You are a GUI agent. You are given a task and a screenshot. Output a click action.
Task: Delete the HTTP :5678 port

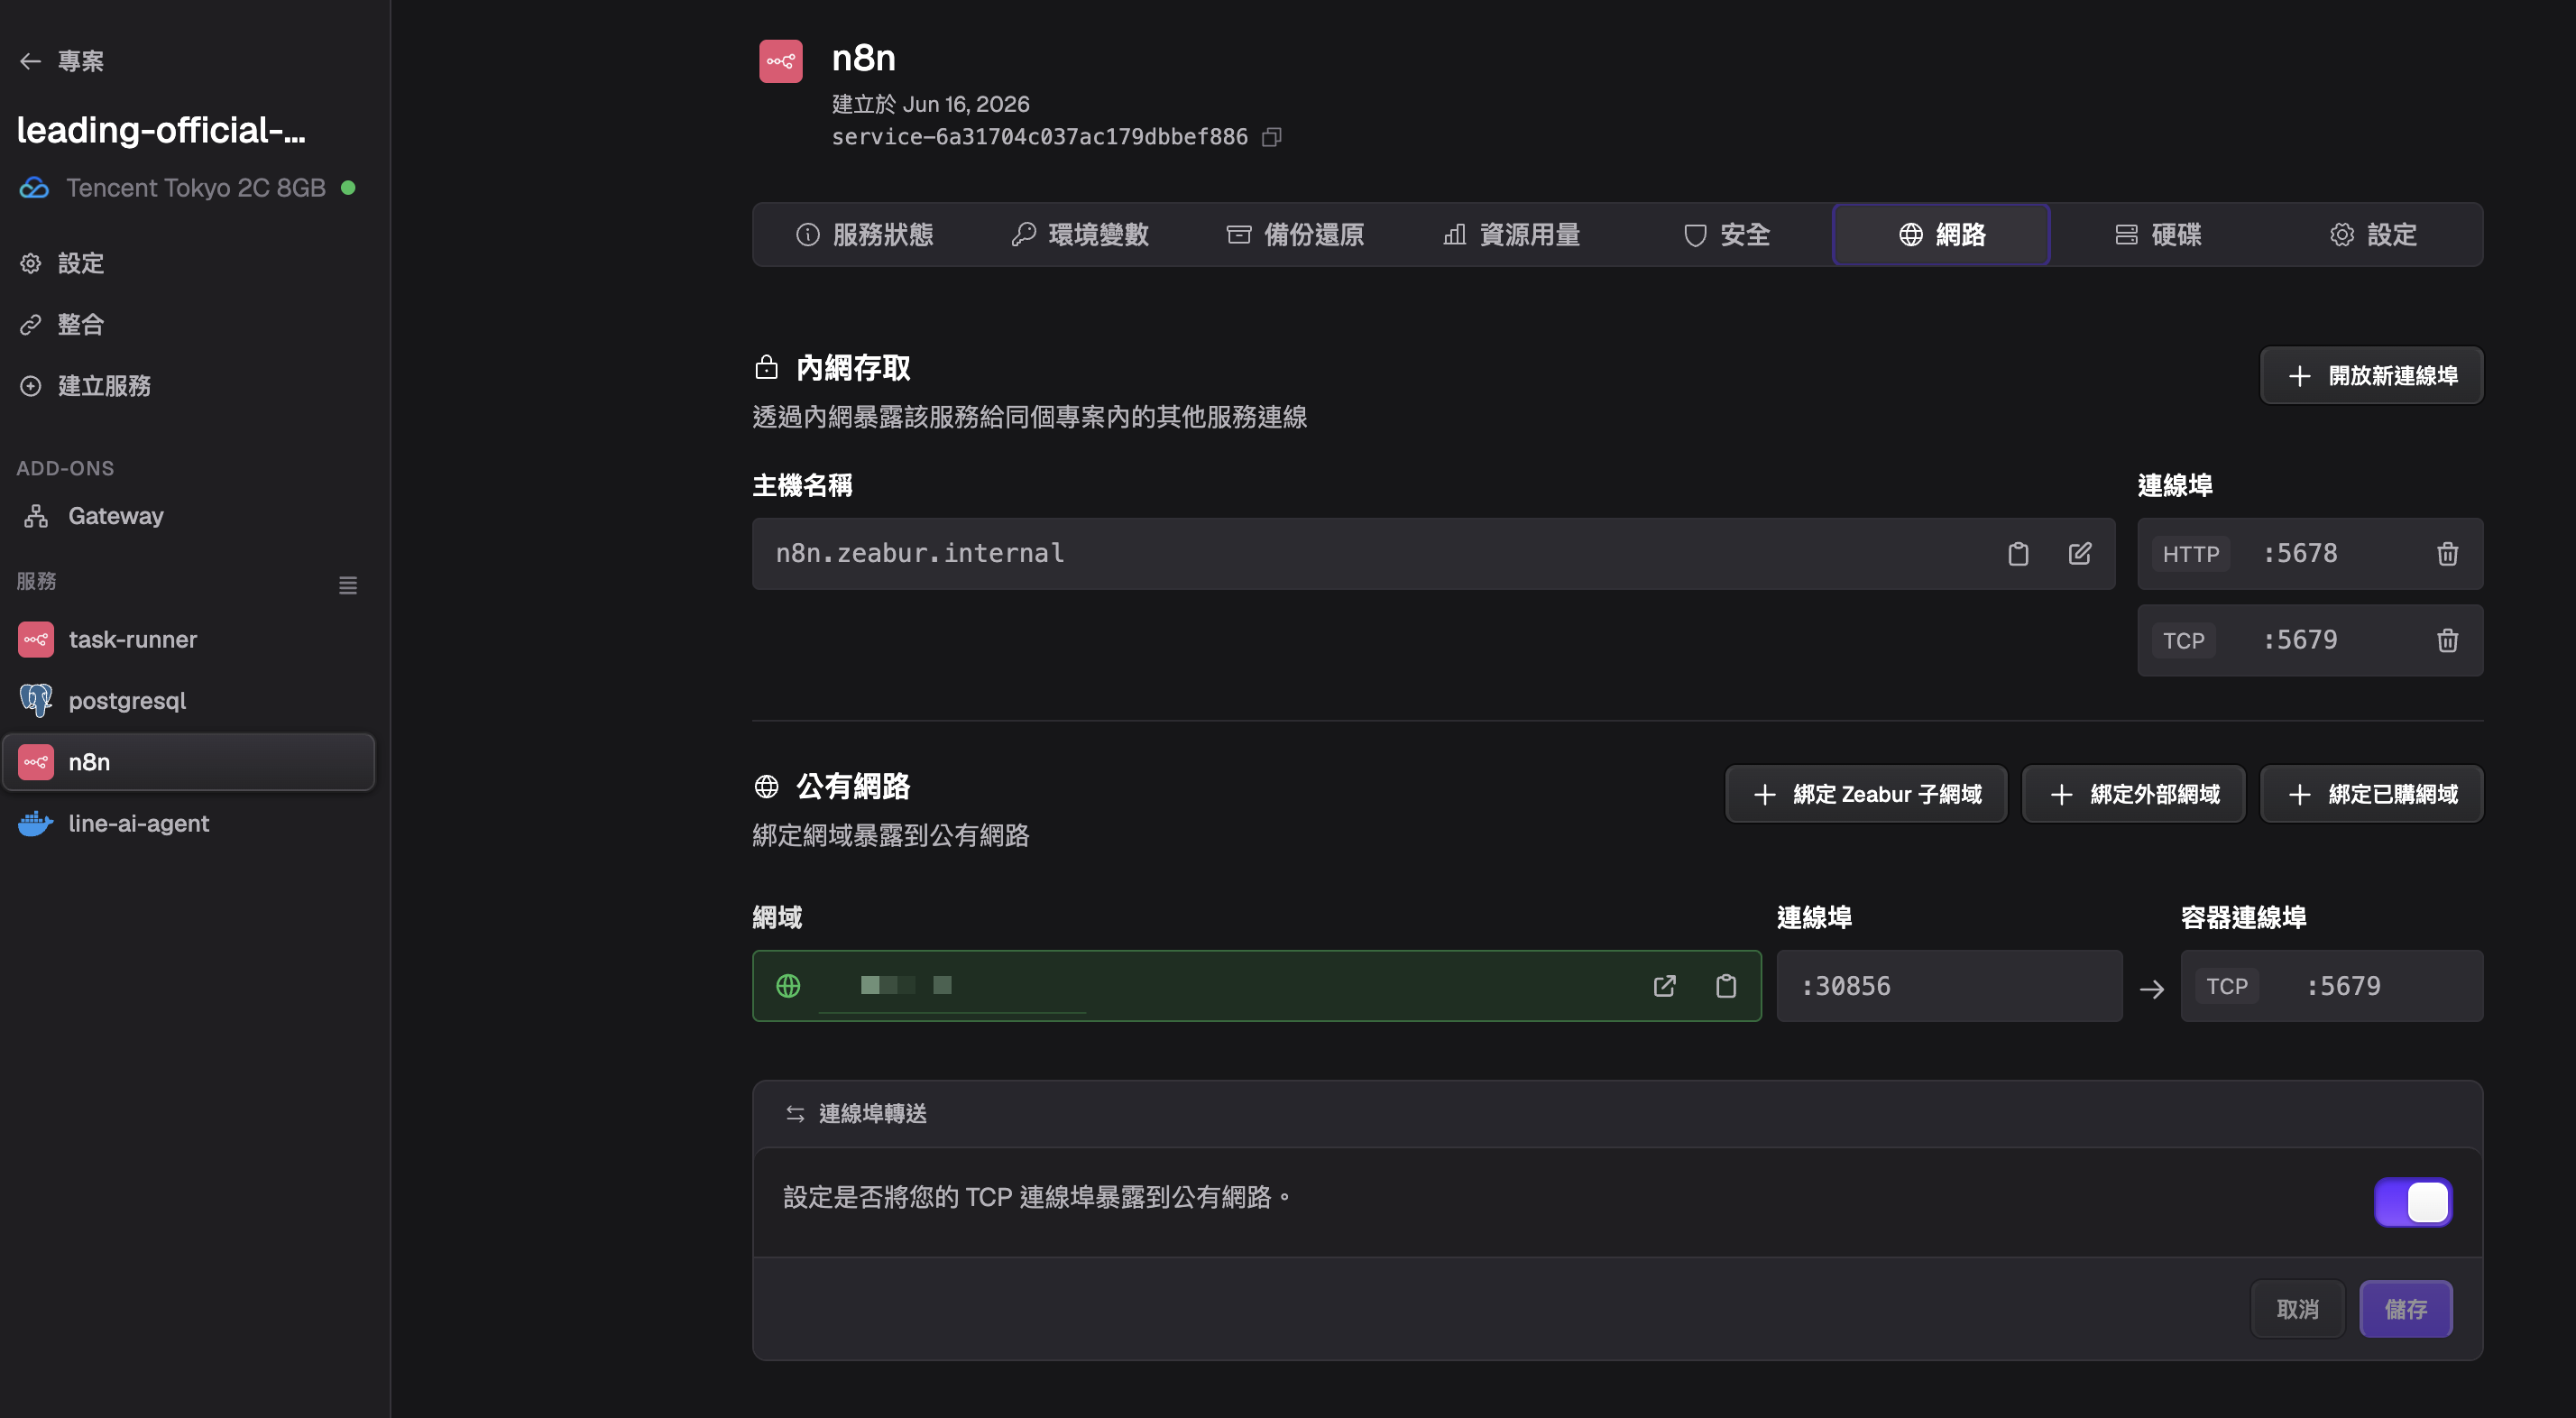pyautogui.click(x=2447, y=554)
